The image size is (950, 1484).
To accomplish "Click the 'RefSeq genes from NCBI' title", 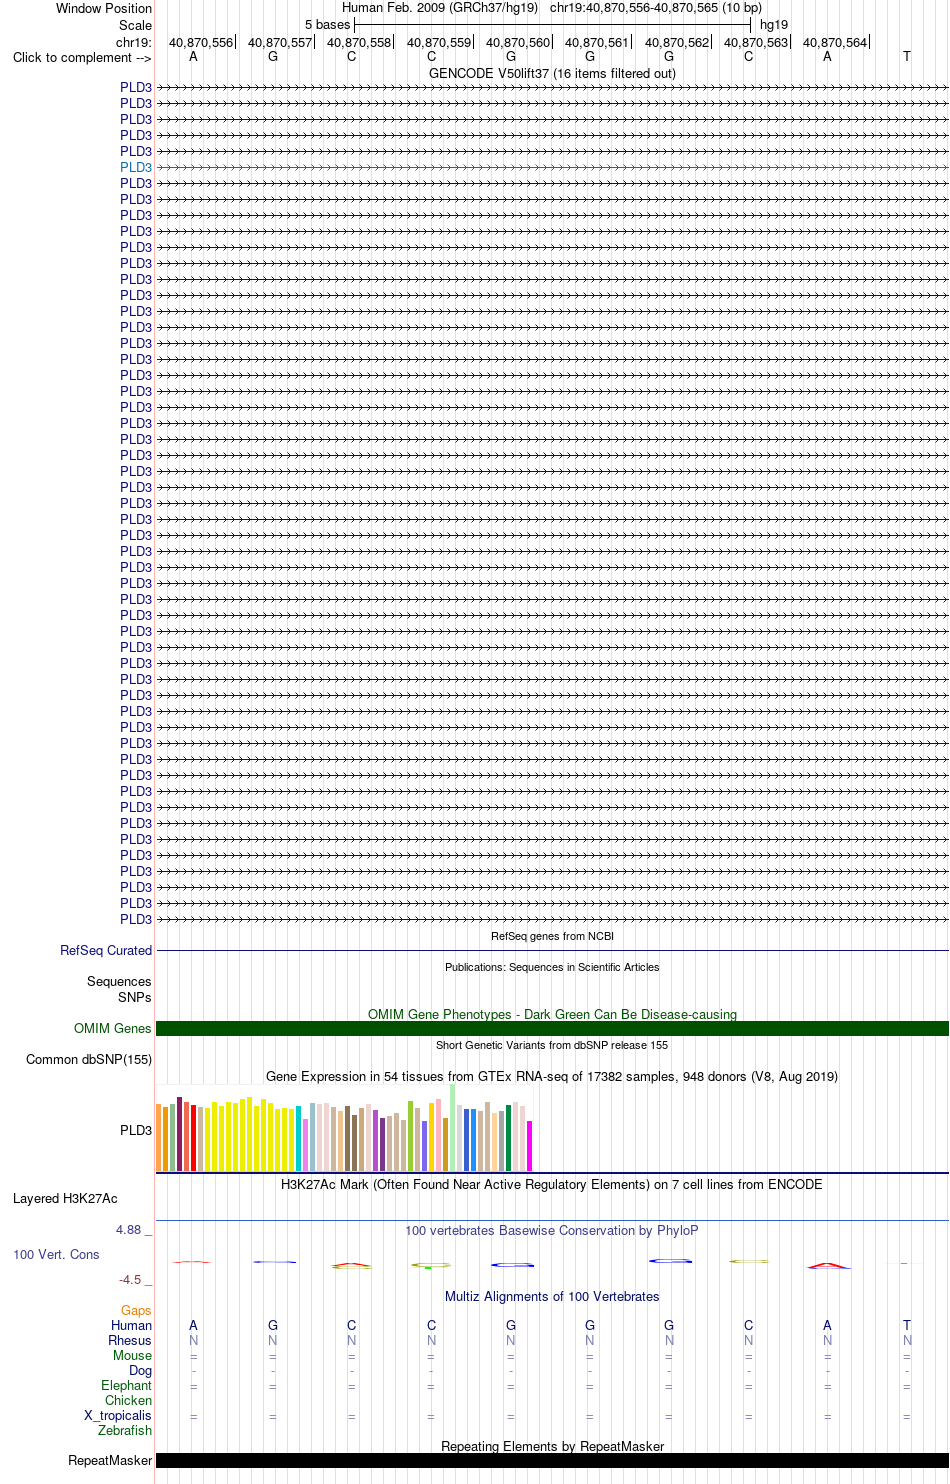I will click(x=552, y=936).
